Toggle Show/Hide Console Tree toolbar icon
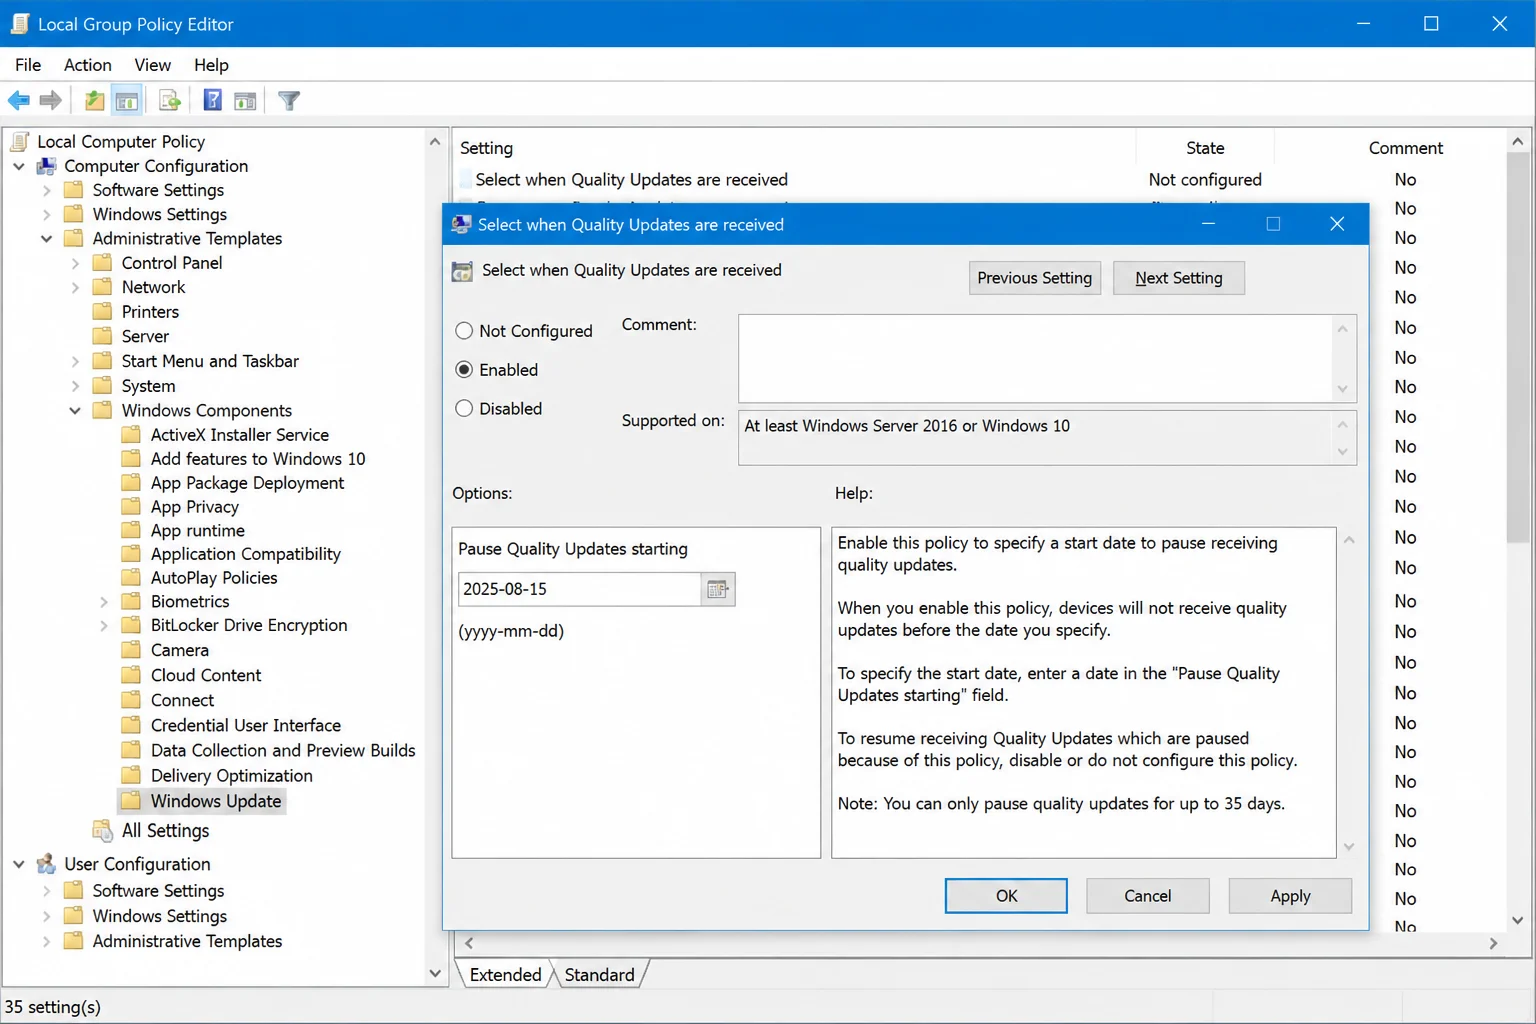 (x=127, y=100)
